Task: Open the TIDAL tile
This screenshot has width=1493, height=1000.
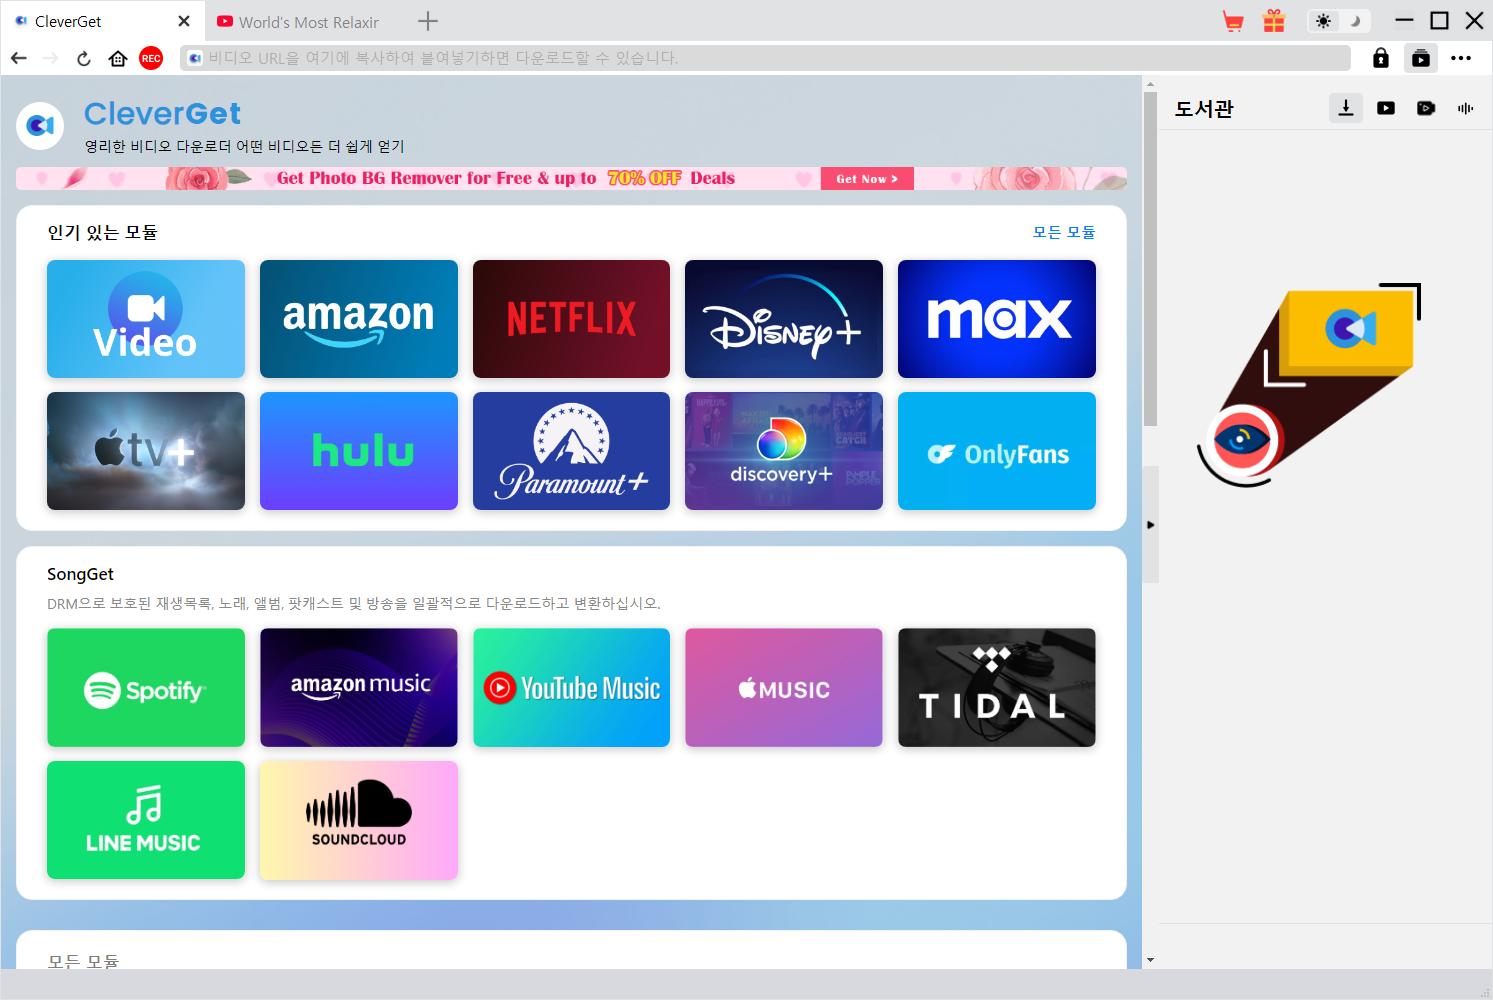Action: [x=997, y=688]
